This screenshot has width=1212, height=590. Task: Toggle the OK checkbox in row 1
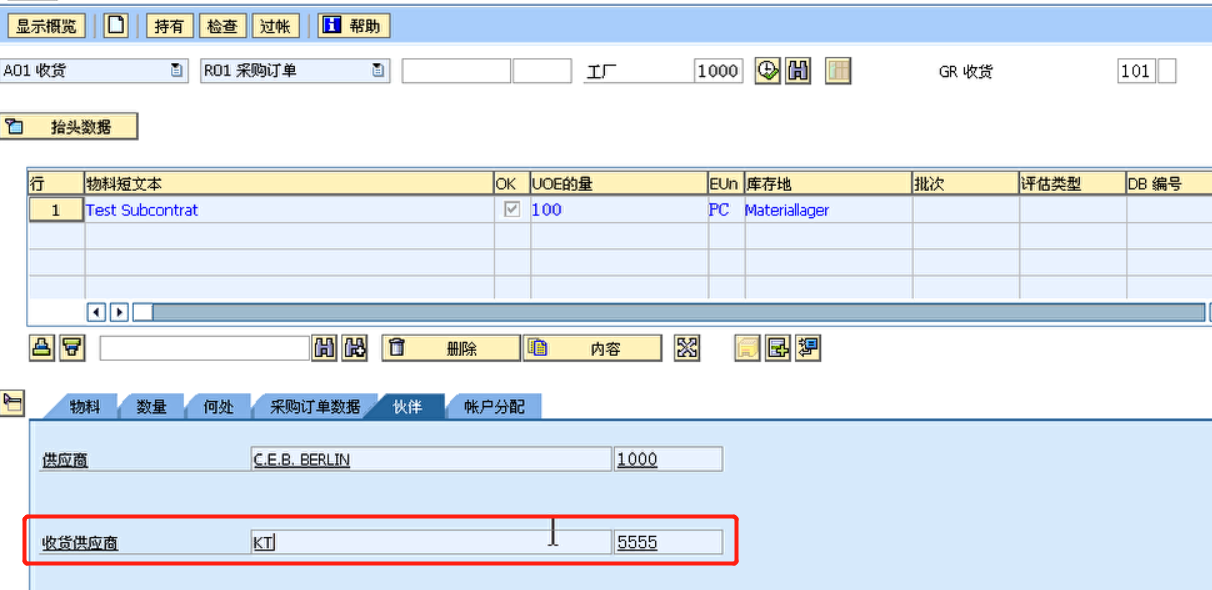click(512, 210)
